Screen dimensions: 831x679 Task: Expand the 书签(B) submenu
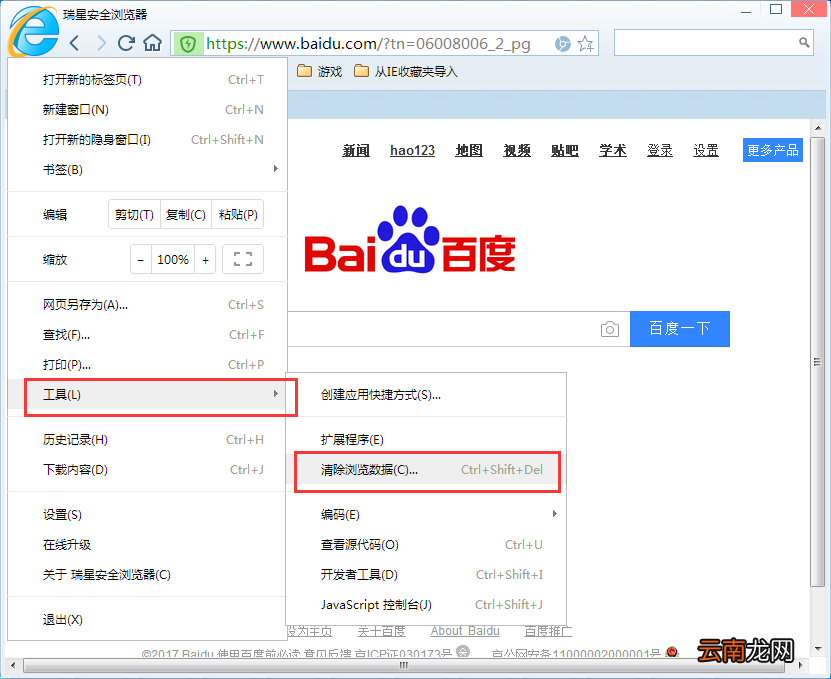147,170
